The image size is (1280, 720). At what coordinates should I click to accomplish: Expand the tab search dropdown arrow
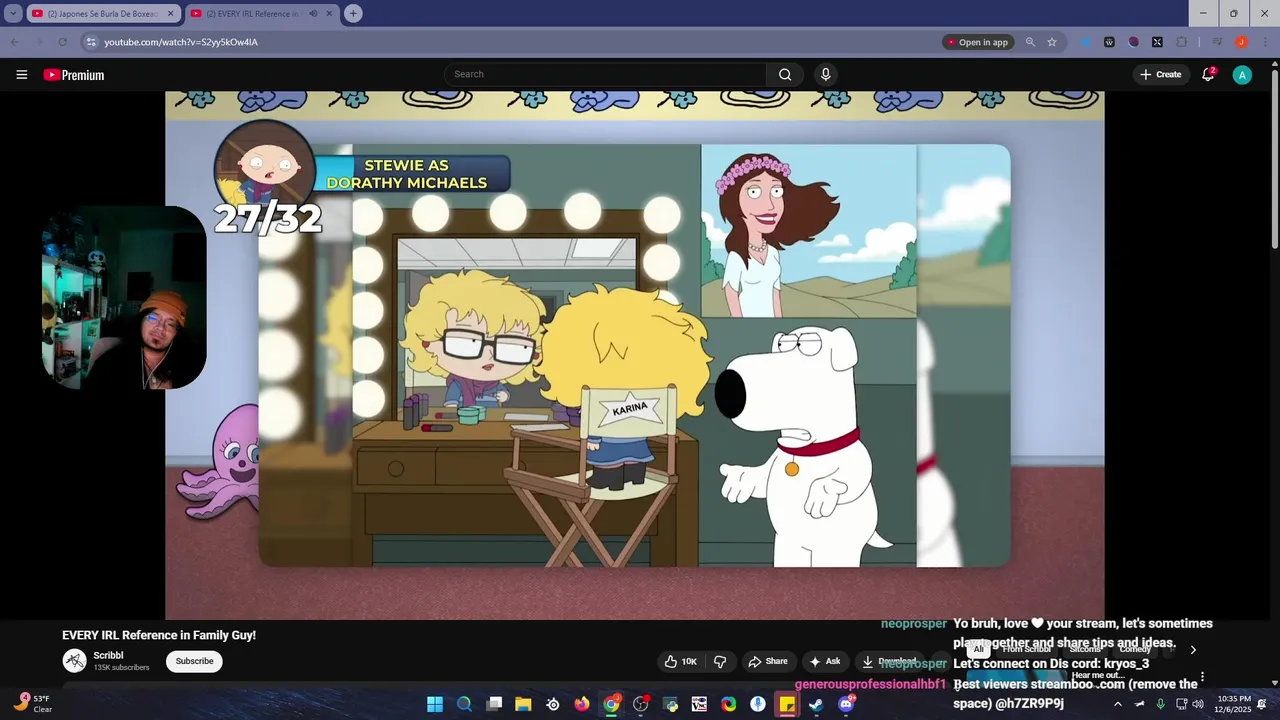tap(13, 14)
